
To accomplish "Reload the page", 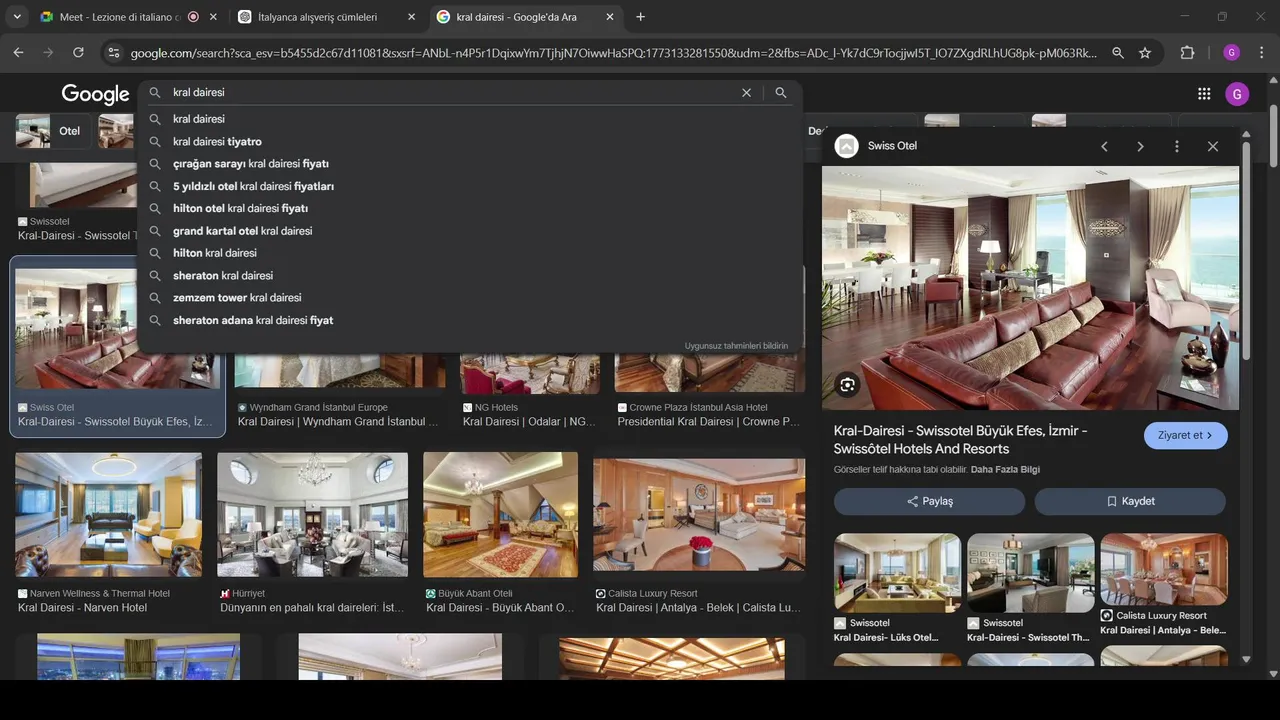I will click(78, 52).
